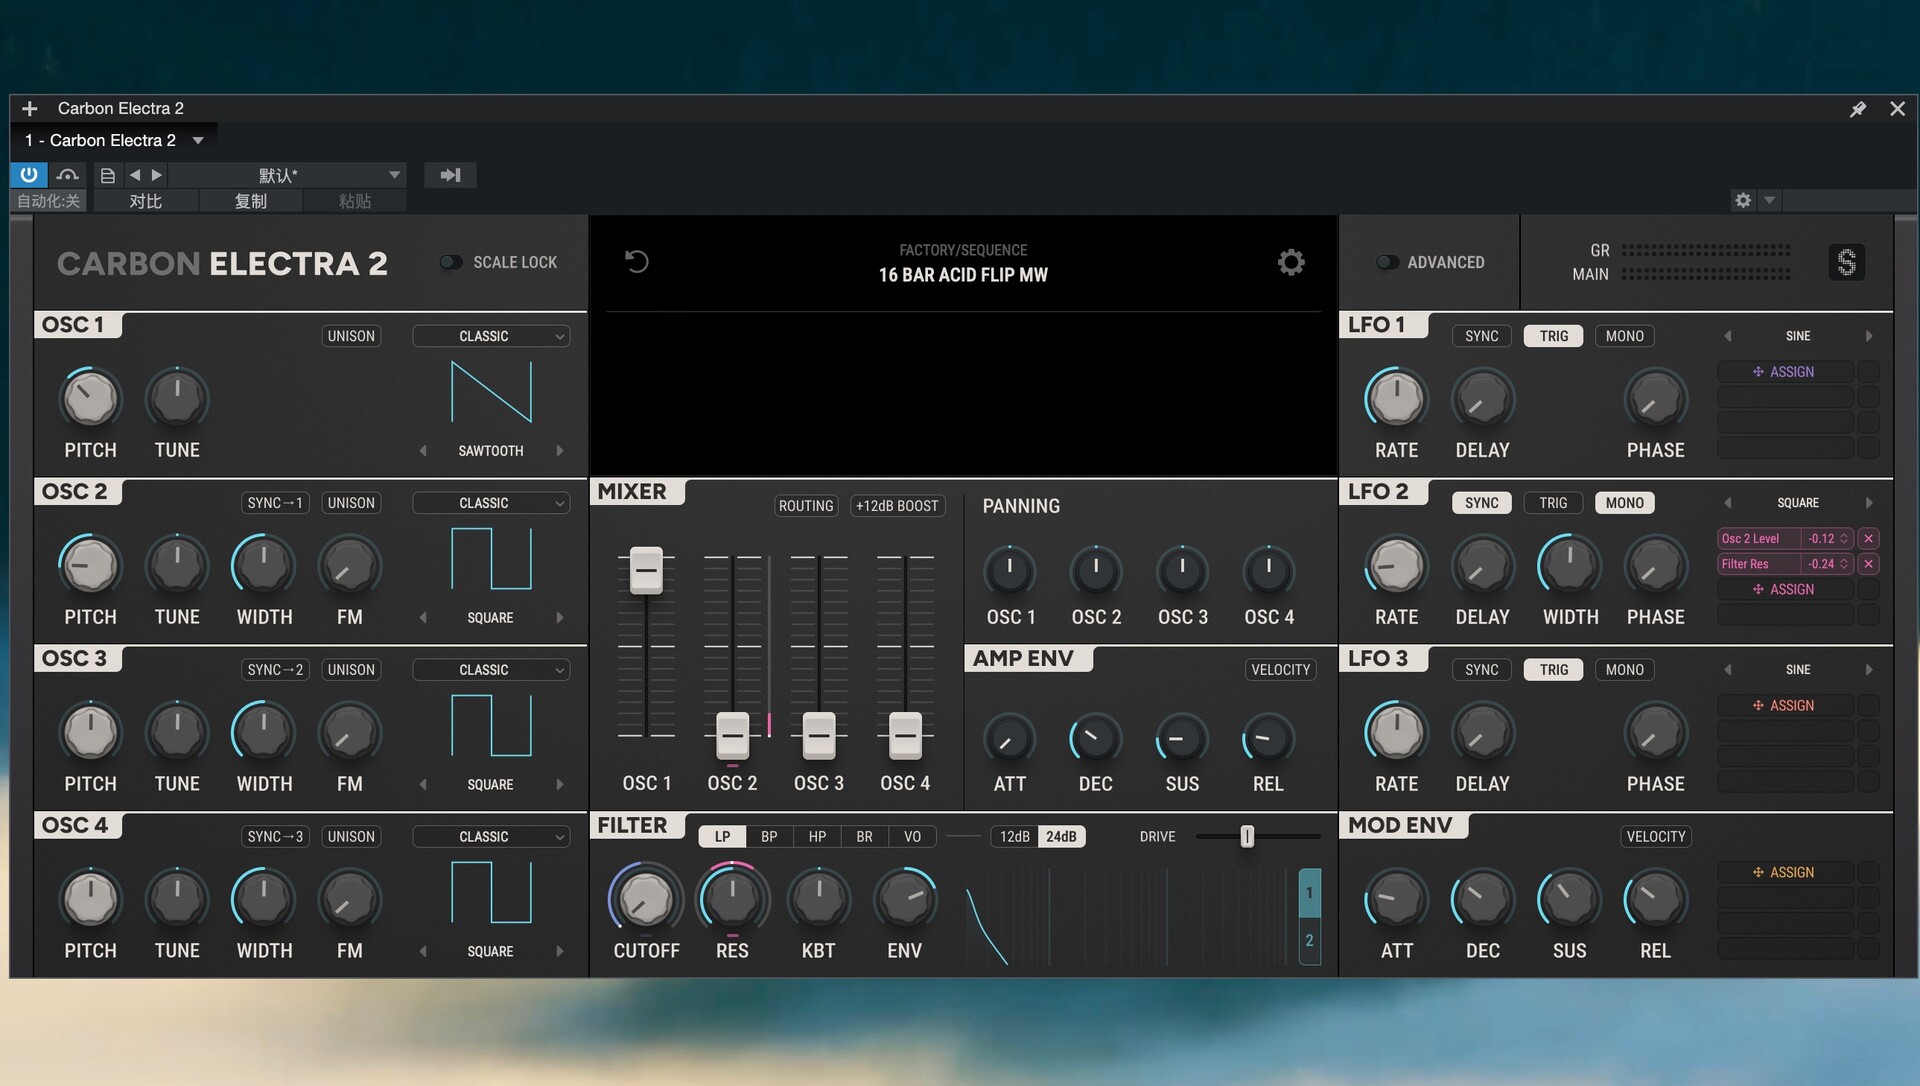Select previous OSC 4 waveform arrow
This screenshot has height=1086, width=1920.
pyautogui.click(x=423, y=952)
